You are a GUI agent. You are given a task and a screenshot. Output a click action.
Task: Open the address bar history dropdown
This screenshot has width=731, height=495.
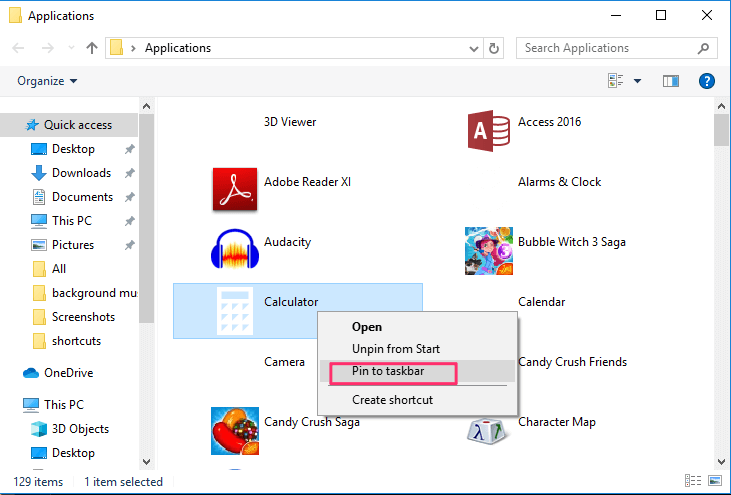point(474,48)
